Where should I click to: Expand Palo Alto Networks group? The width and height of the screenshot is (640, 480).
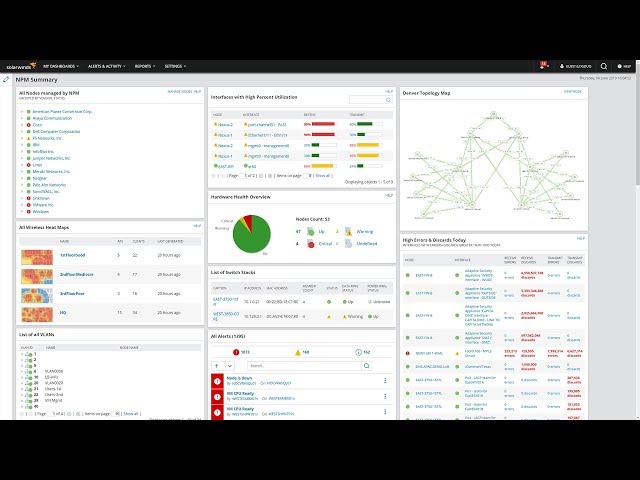(22, 185)
